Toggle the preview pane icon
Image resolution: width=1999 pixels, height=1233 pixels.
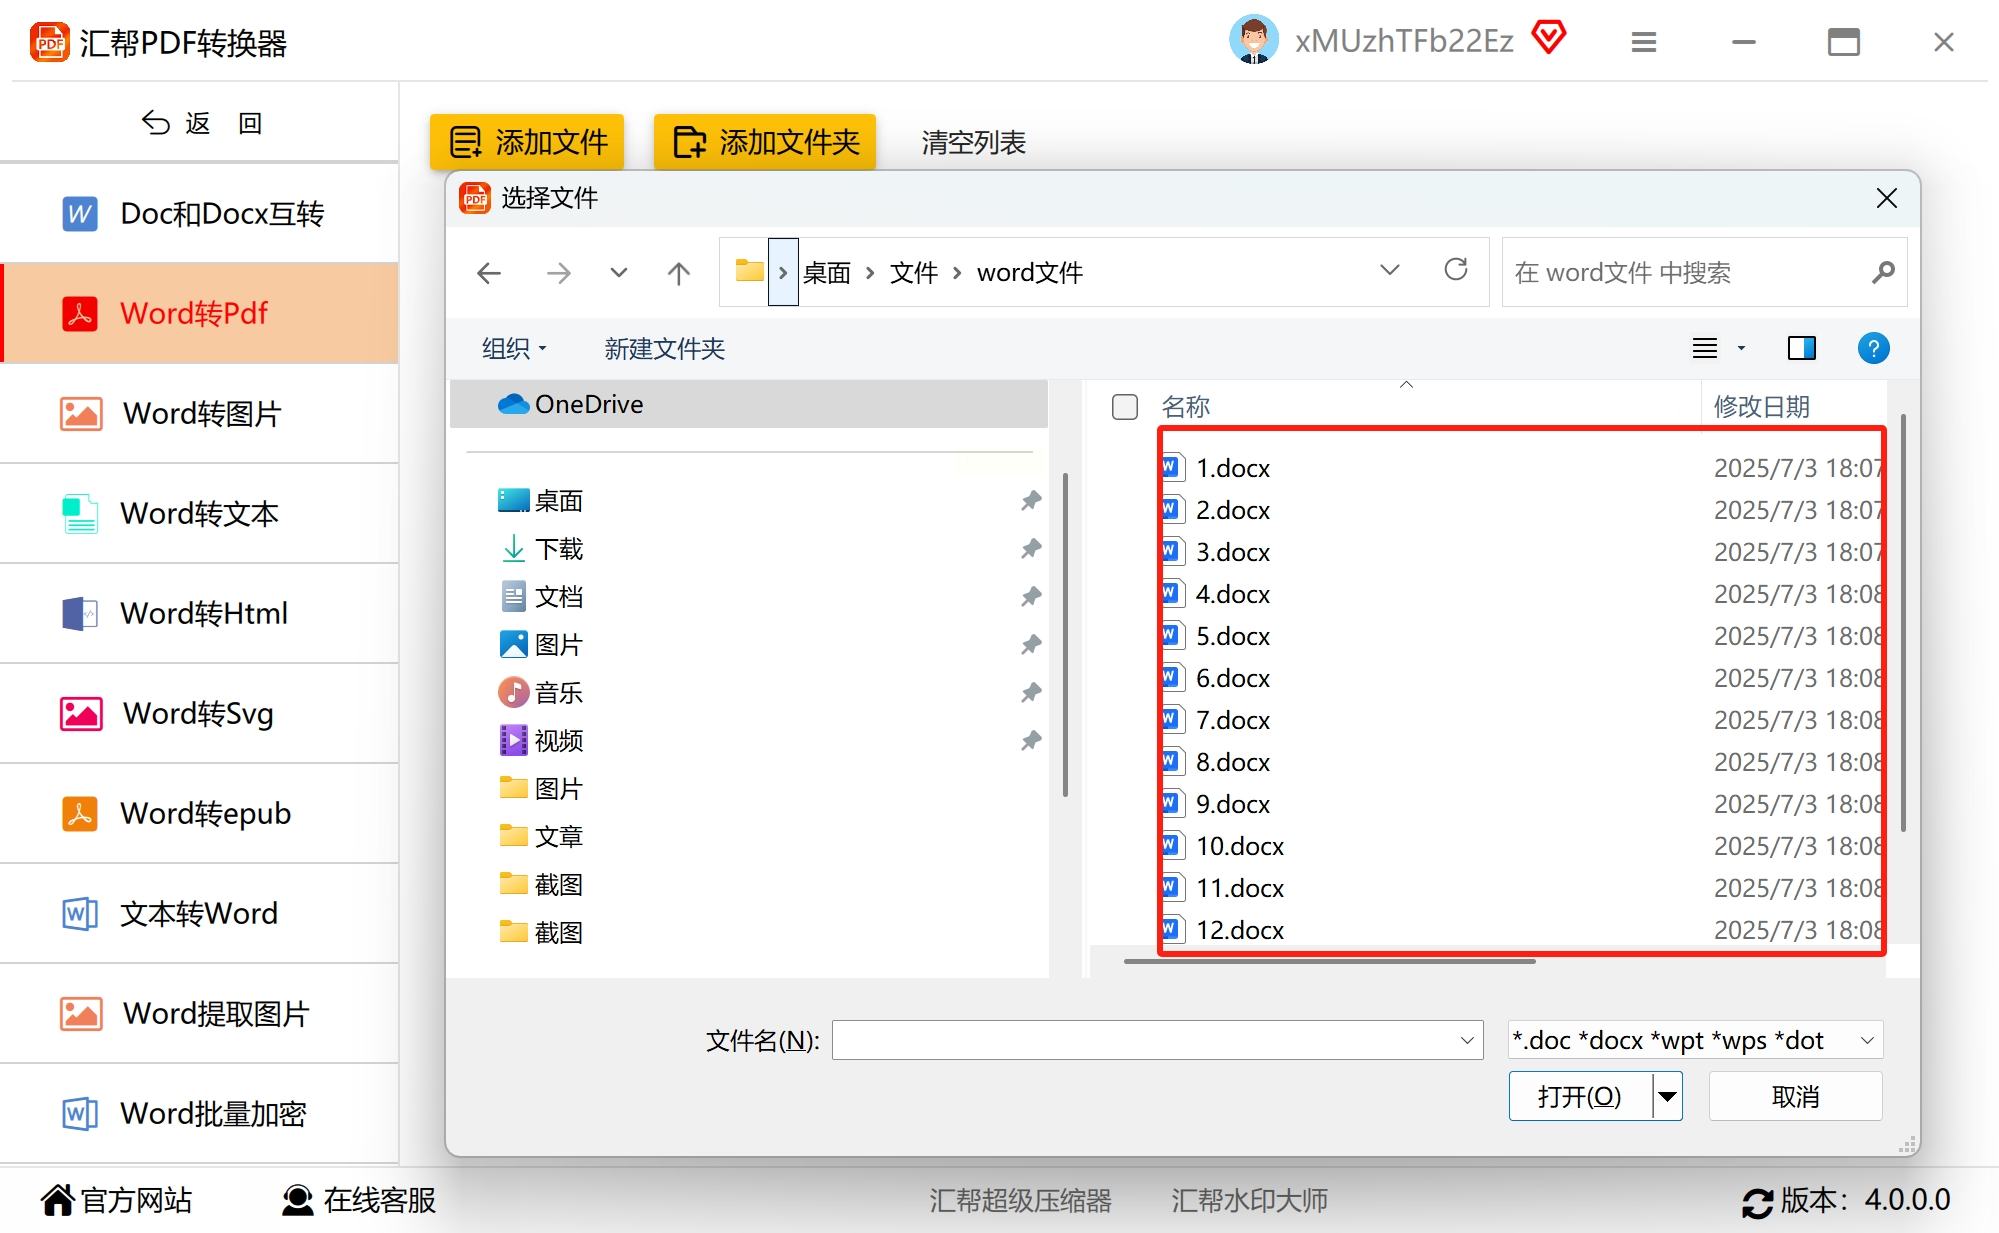point(1802,348)
